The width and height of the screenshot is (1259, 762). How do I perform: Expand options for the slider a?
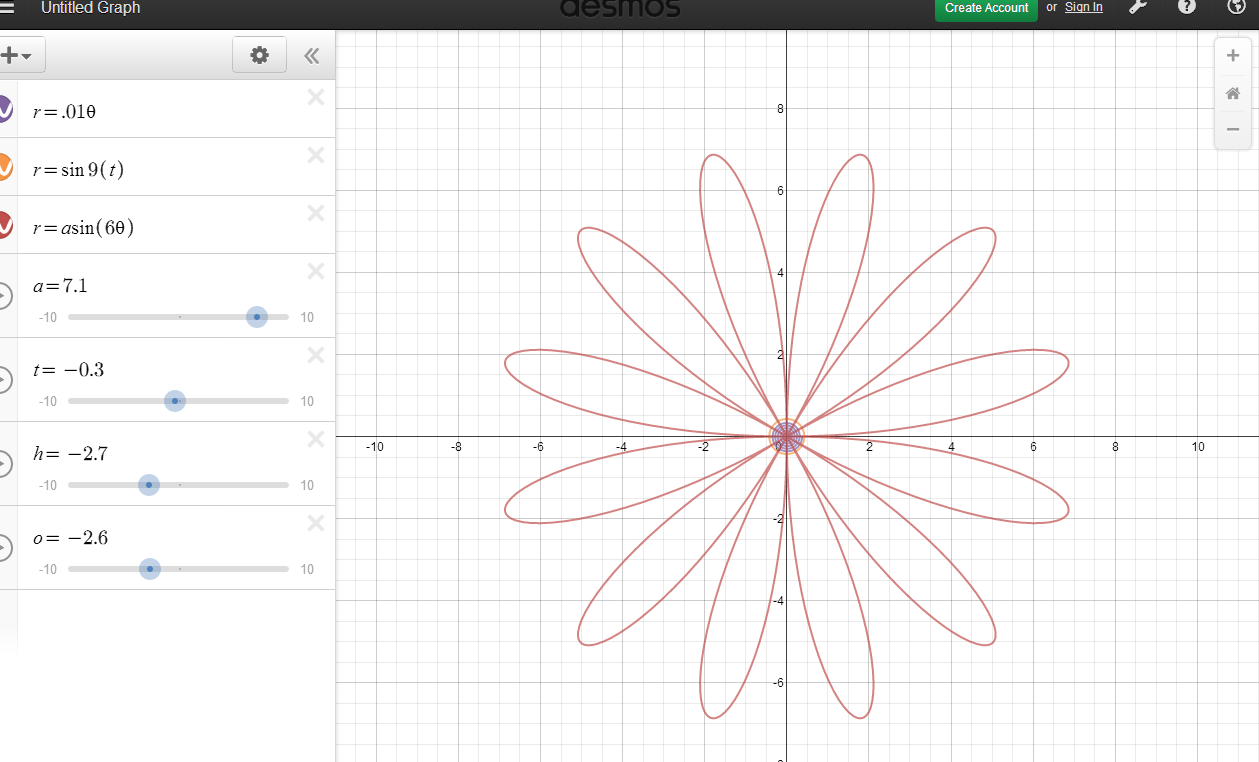[x=4, y=296]
